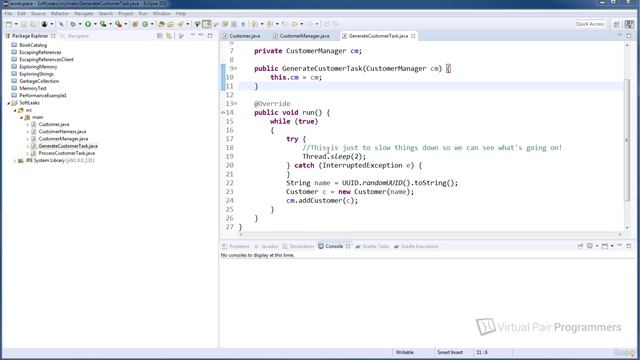Maximize the Console panel
The height and width of the screenshot is (360, 640).
[629, 246]
